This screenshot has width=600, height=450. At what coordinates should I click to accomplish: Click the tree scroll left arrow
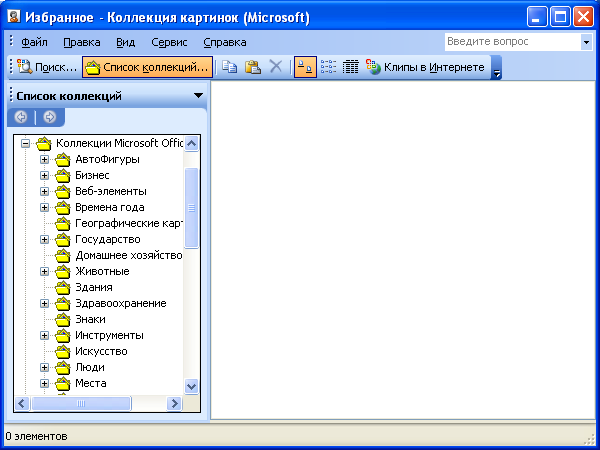pyautogui.click(x=22, y=403)
